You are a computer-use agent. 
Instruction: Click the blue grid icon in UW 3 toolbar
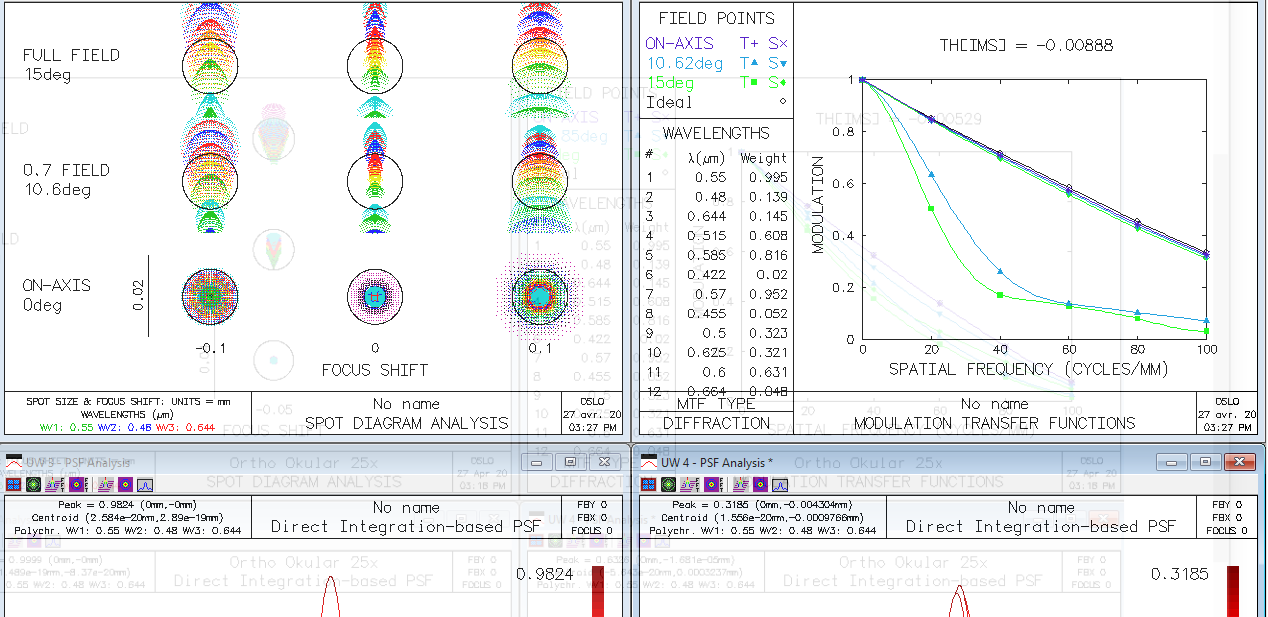tap(13, 484)
